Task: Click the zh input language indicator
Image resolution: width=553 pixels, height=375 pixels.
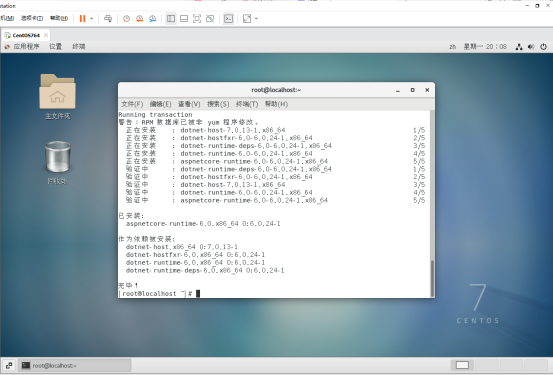Action: pos(452,47)
